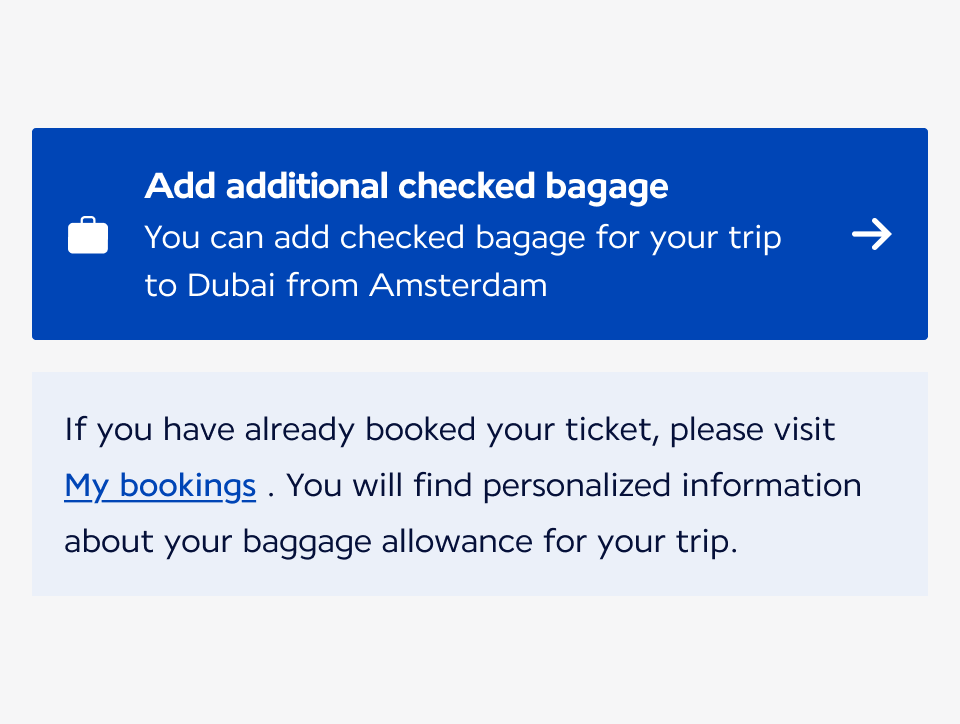Click the word 'ticket,' in the info message

click(612, 430)
